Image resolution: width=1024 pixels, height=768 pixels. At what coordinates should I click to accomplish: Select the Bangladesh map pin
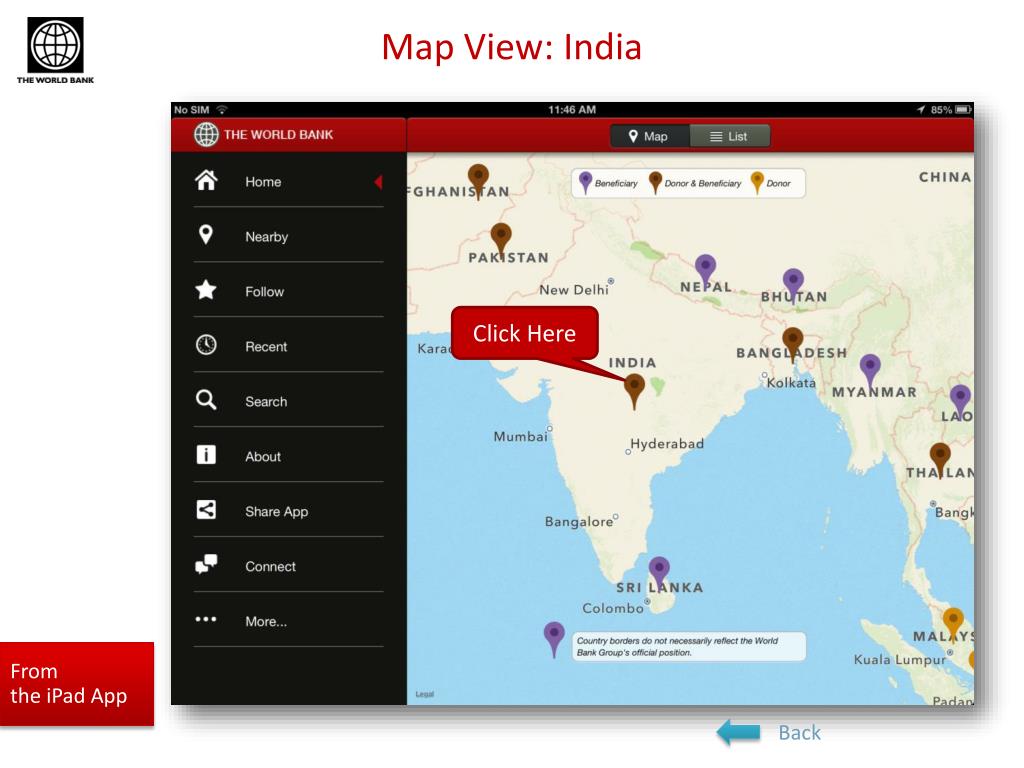click(x=793, y=344)
